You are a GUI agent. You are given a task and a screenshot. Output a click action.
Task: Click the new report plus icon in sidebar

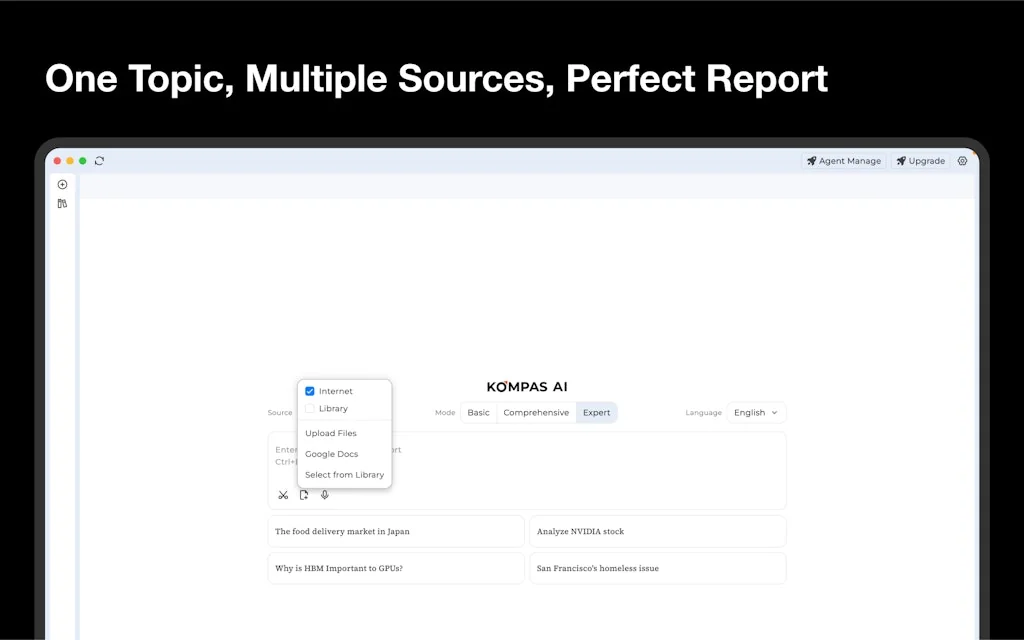[x=62, y=185]
